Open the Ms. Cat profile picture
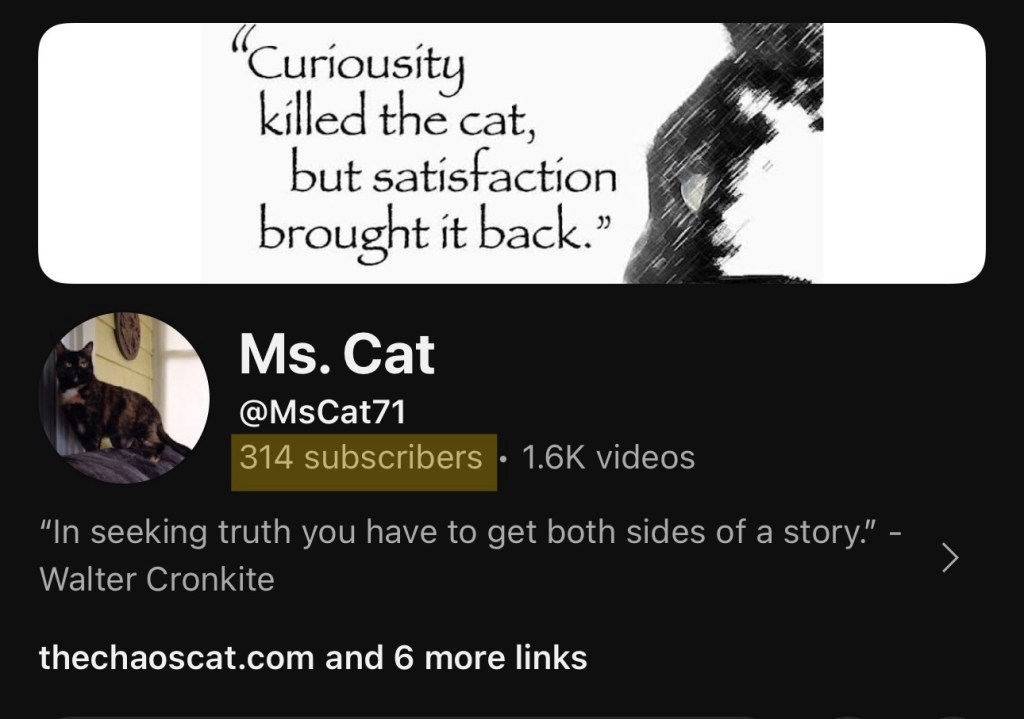The width and height of the screenshot is (1024, 719). tap(124, 397)
